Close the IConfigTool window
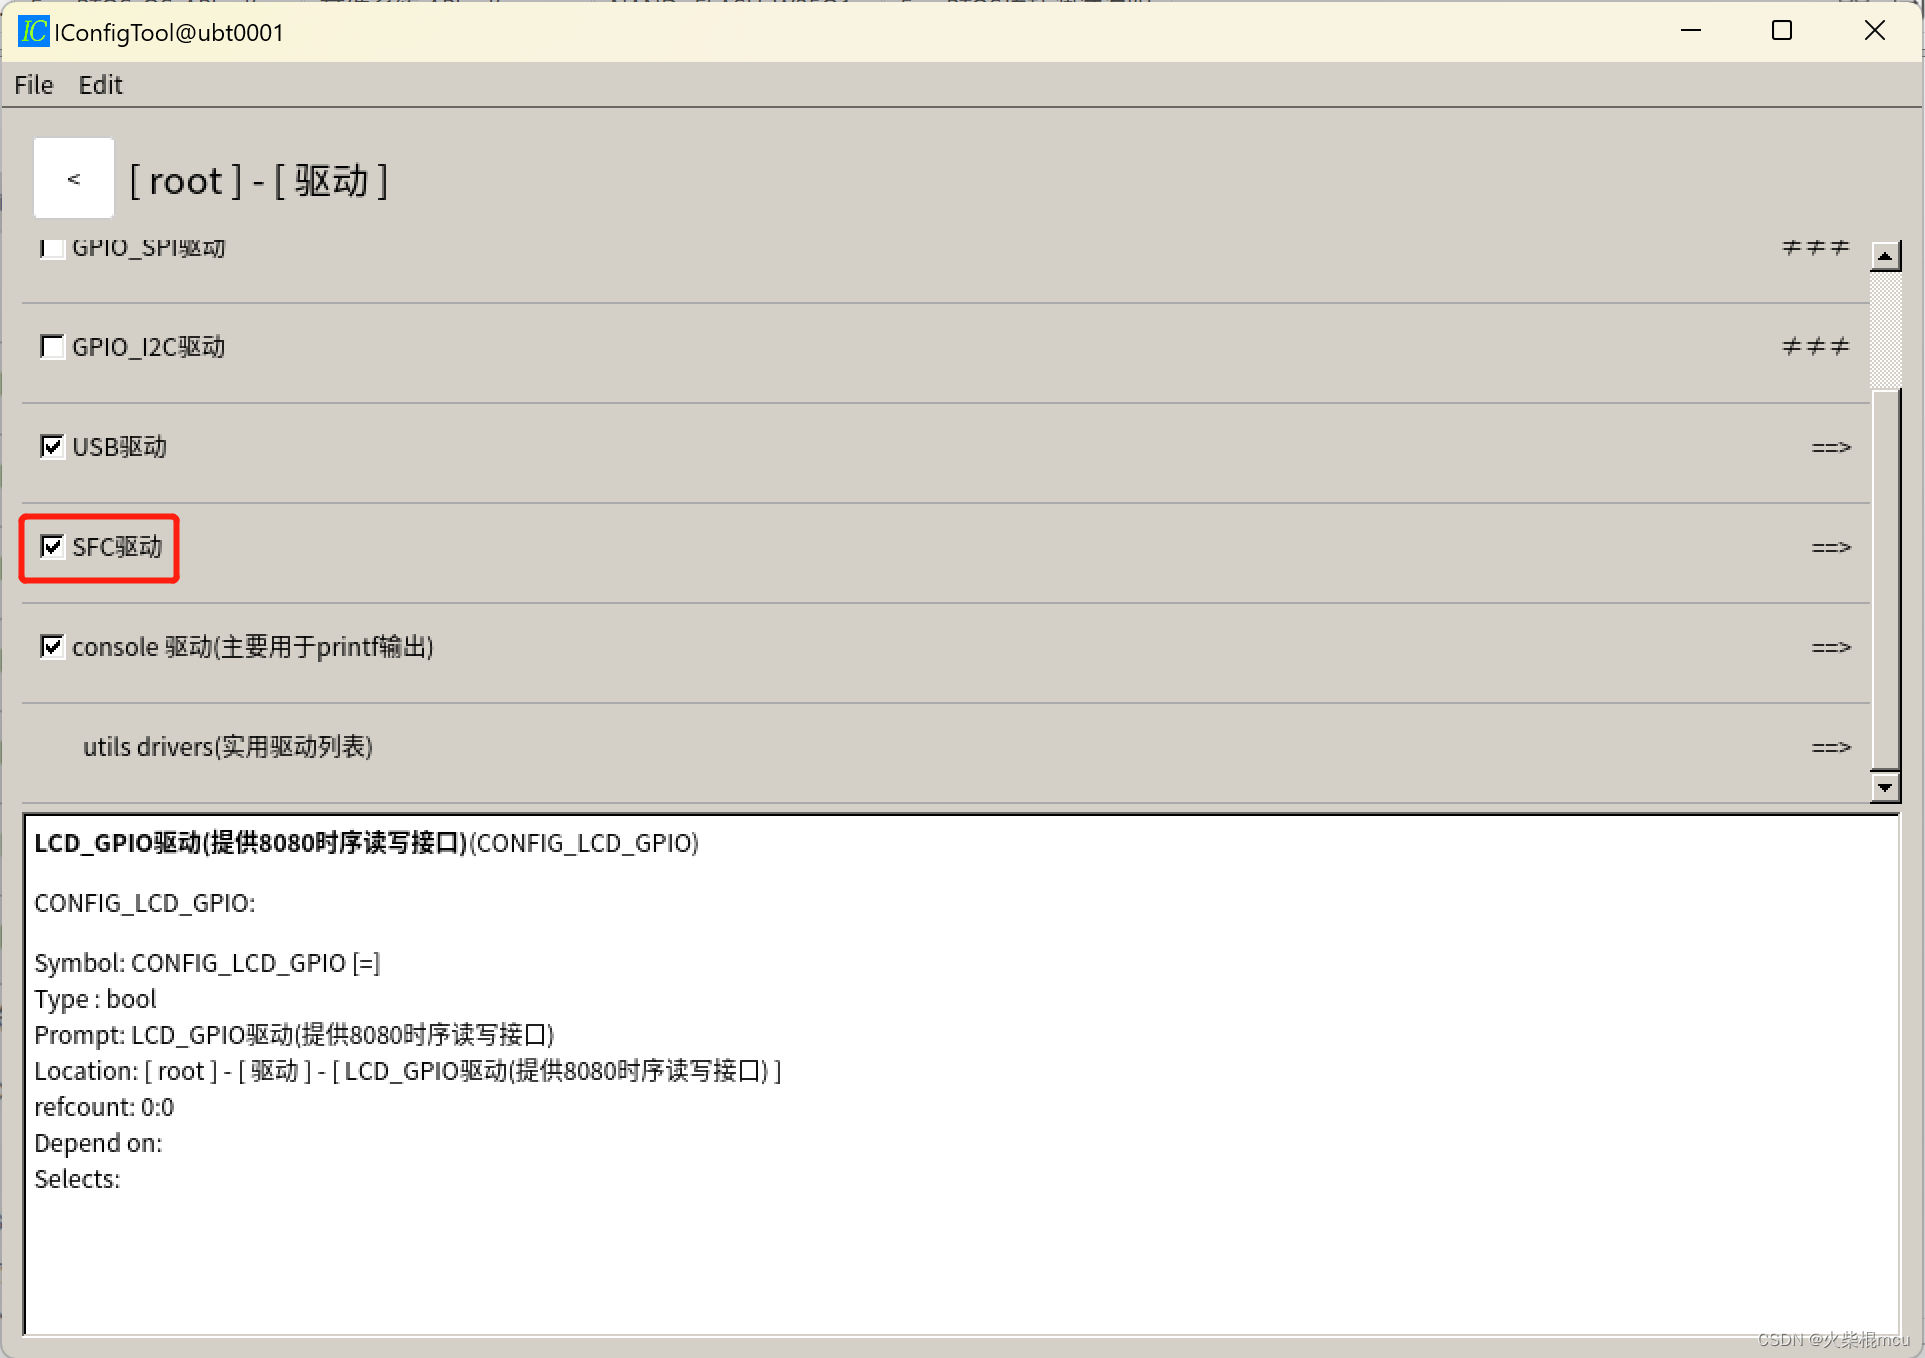The width and height of the screenshot is (1925, 1358). (1874, 31)
